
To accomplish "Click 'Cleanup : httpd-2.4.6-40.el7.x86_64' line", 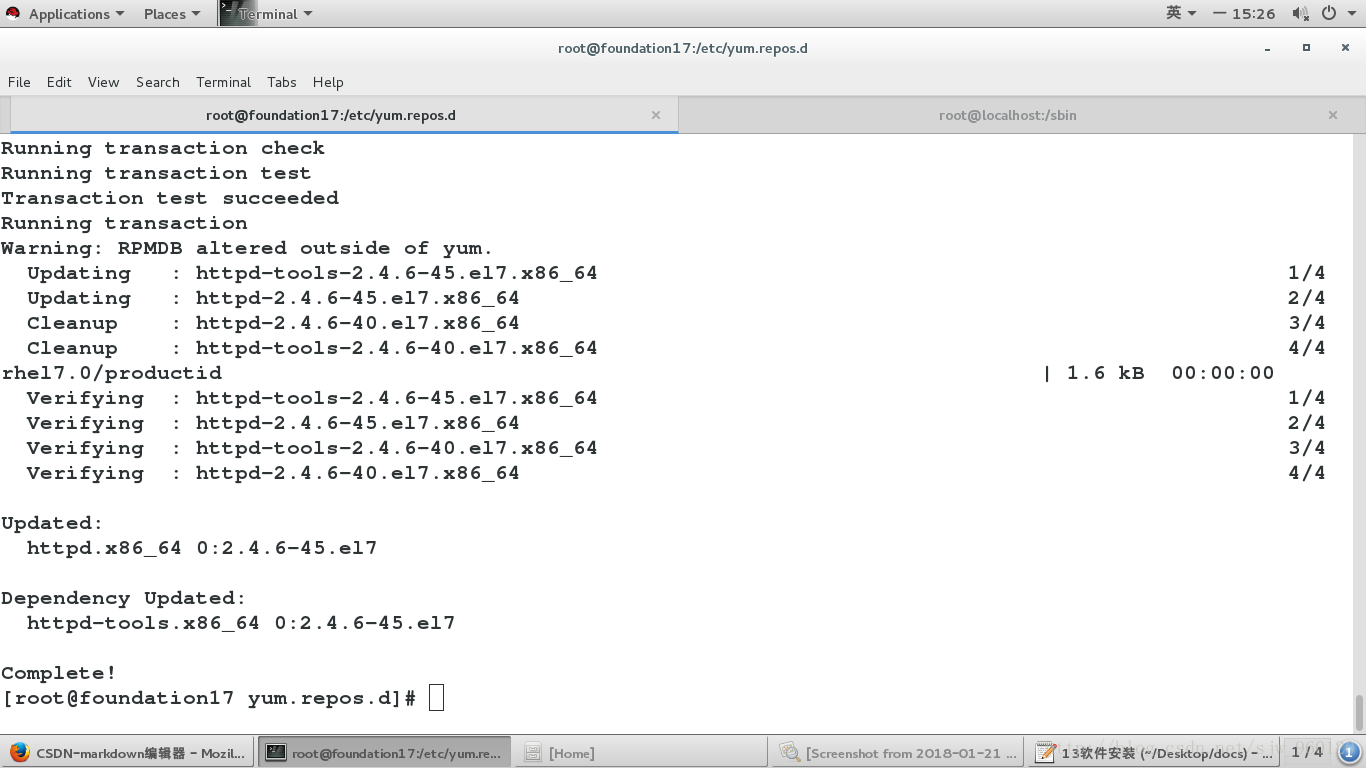I will click(x=273, y=323).
